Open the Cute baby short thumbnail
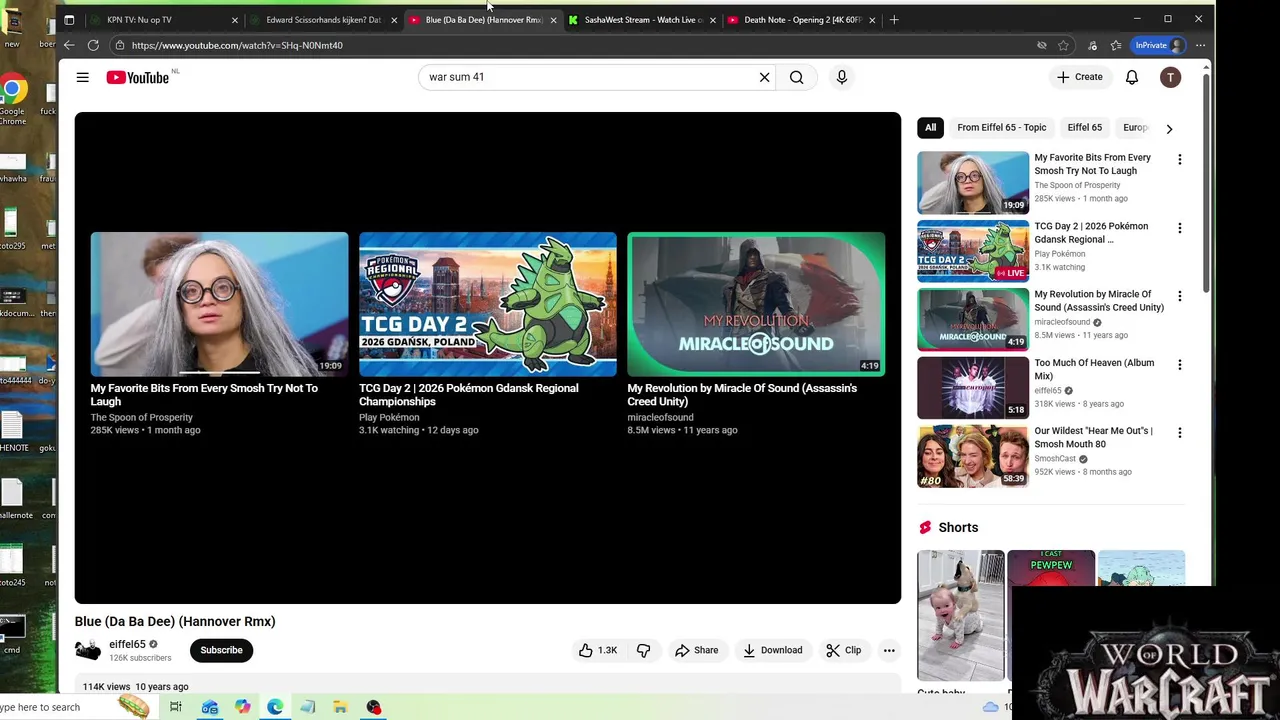The image size is (1280, 720). (961, 615)
